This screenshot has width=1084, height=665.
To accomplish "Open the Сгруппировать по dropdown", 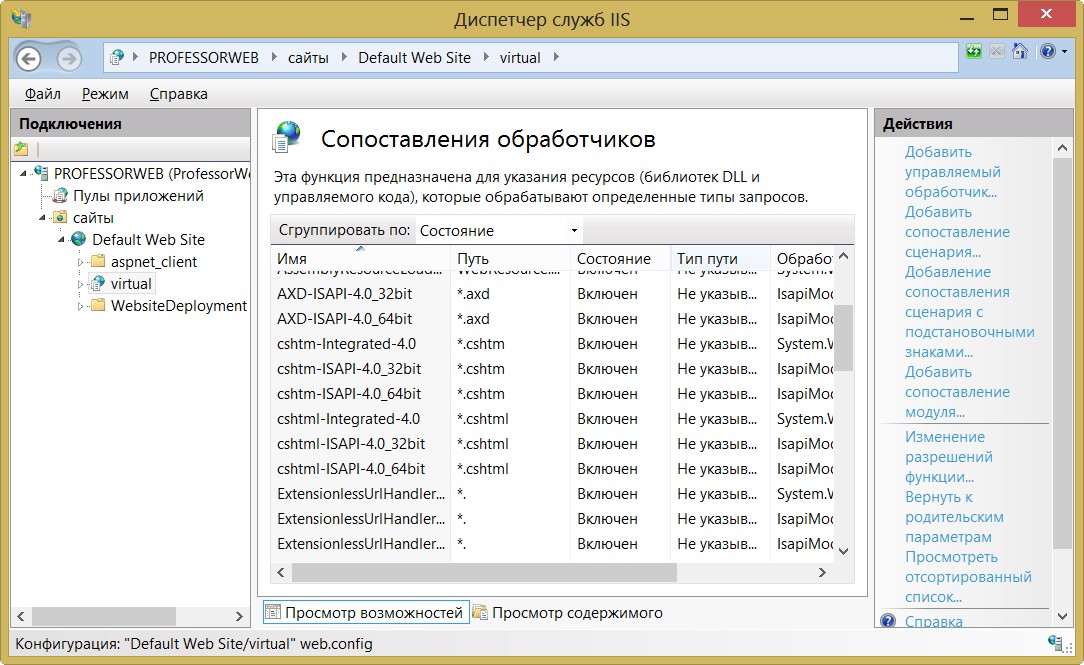I will (498, 230).
